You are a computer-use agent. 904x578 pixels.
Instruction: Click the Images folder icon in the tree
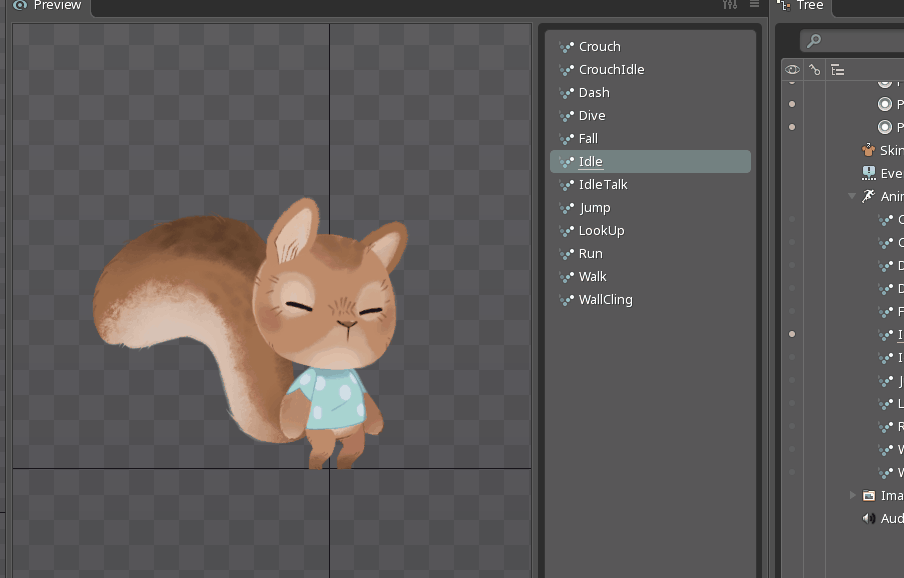point(868,495)
